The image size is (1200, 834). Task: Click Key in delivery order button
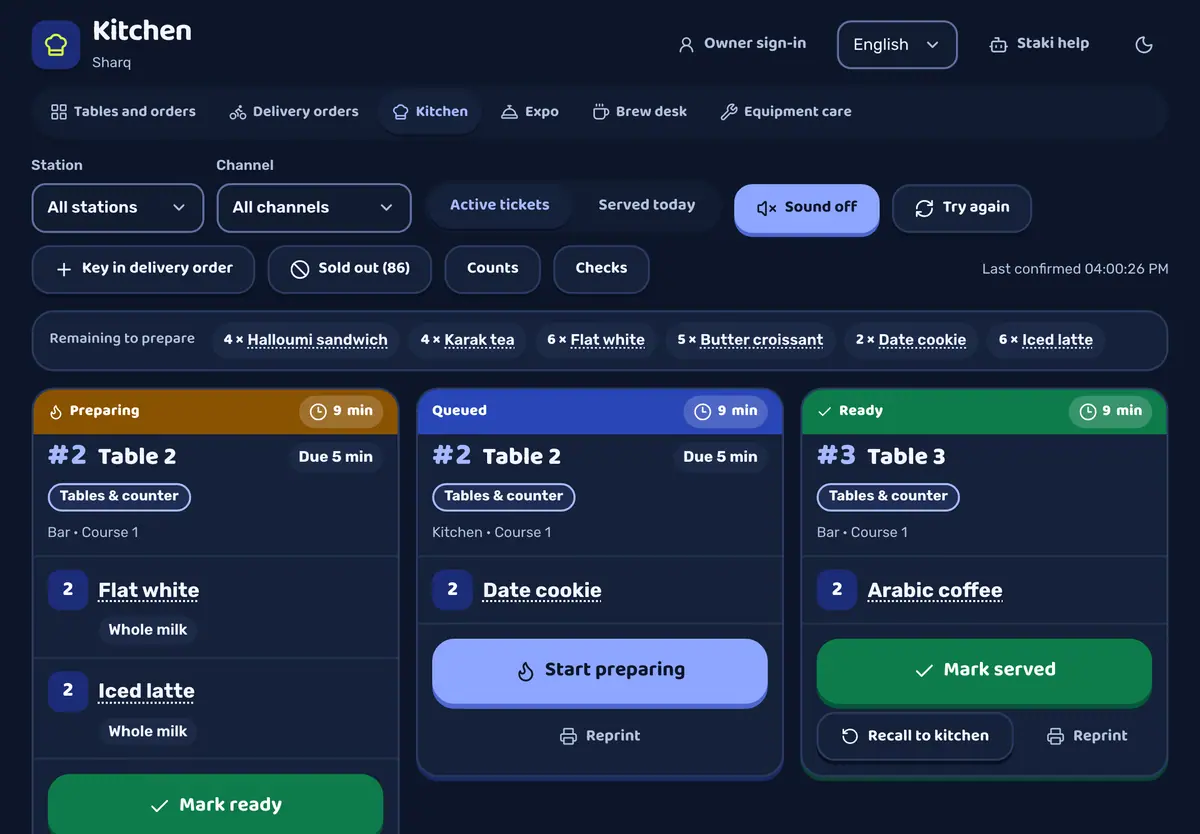143,269
